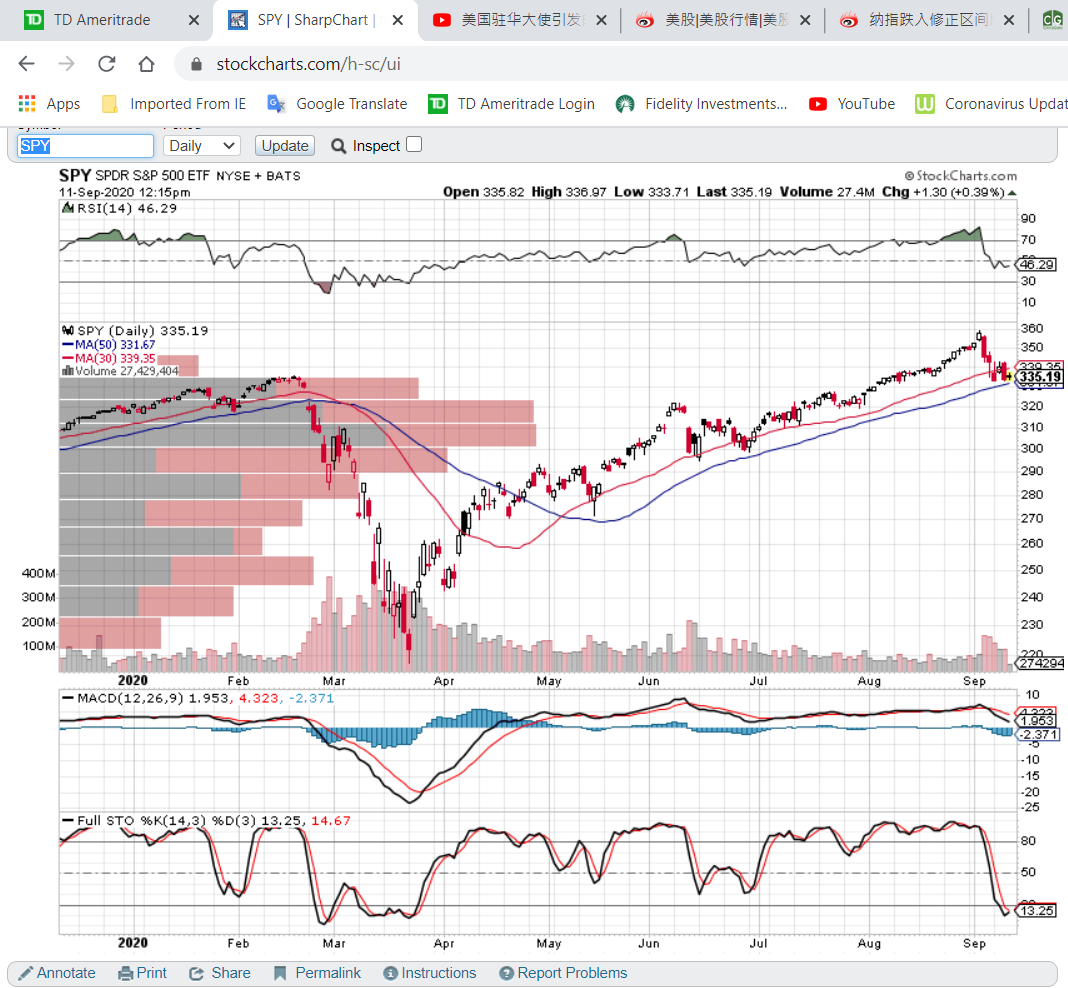Open the Fidelity Investments bookmark
The height and width of the screenshot is (988, 1068).
click(702, 103)
